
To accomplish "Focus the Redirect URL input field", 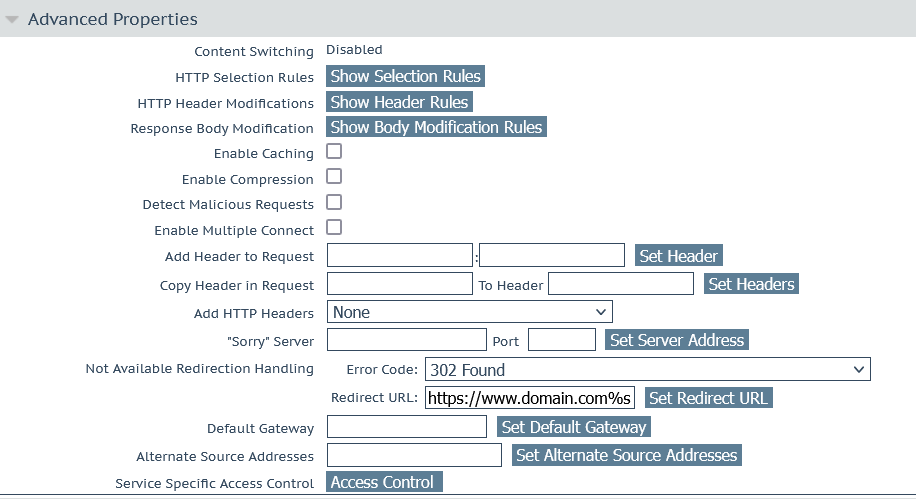I will [x=530, y=398].
